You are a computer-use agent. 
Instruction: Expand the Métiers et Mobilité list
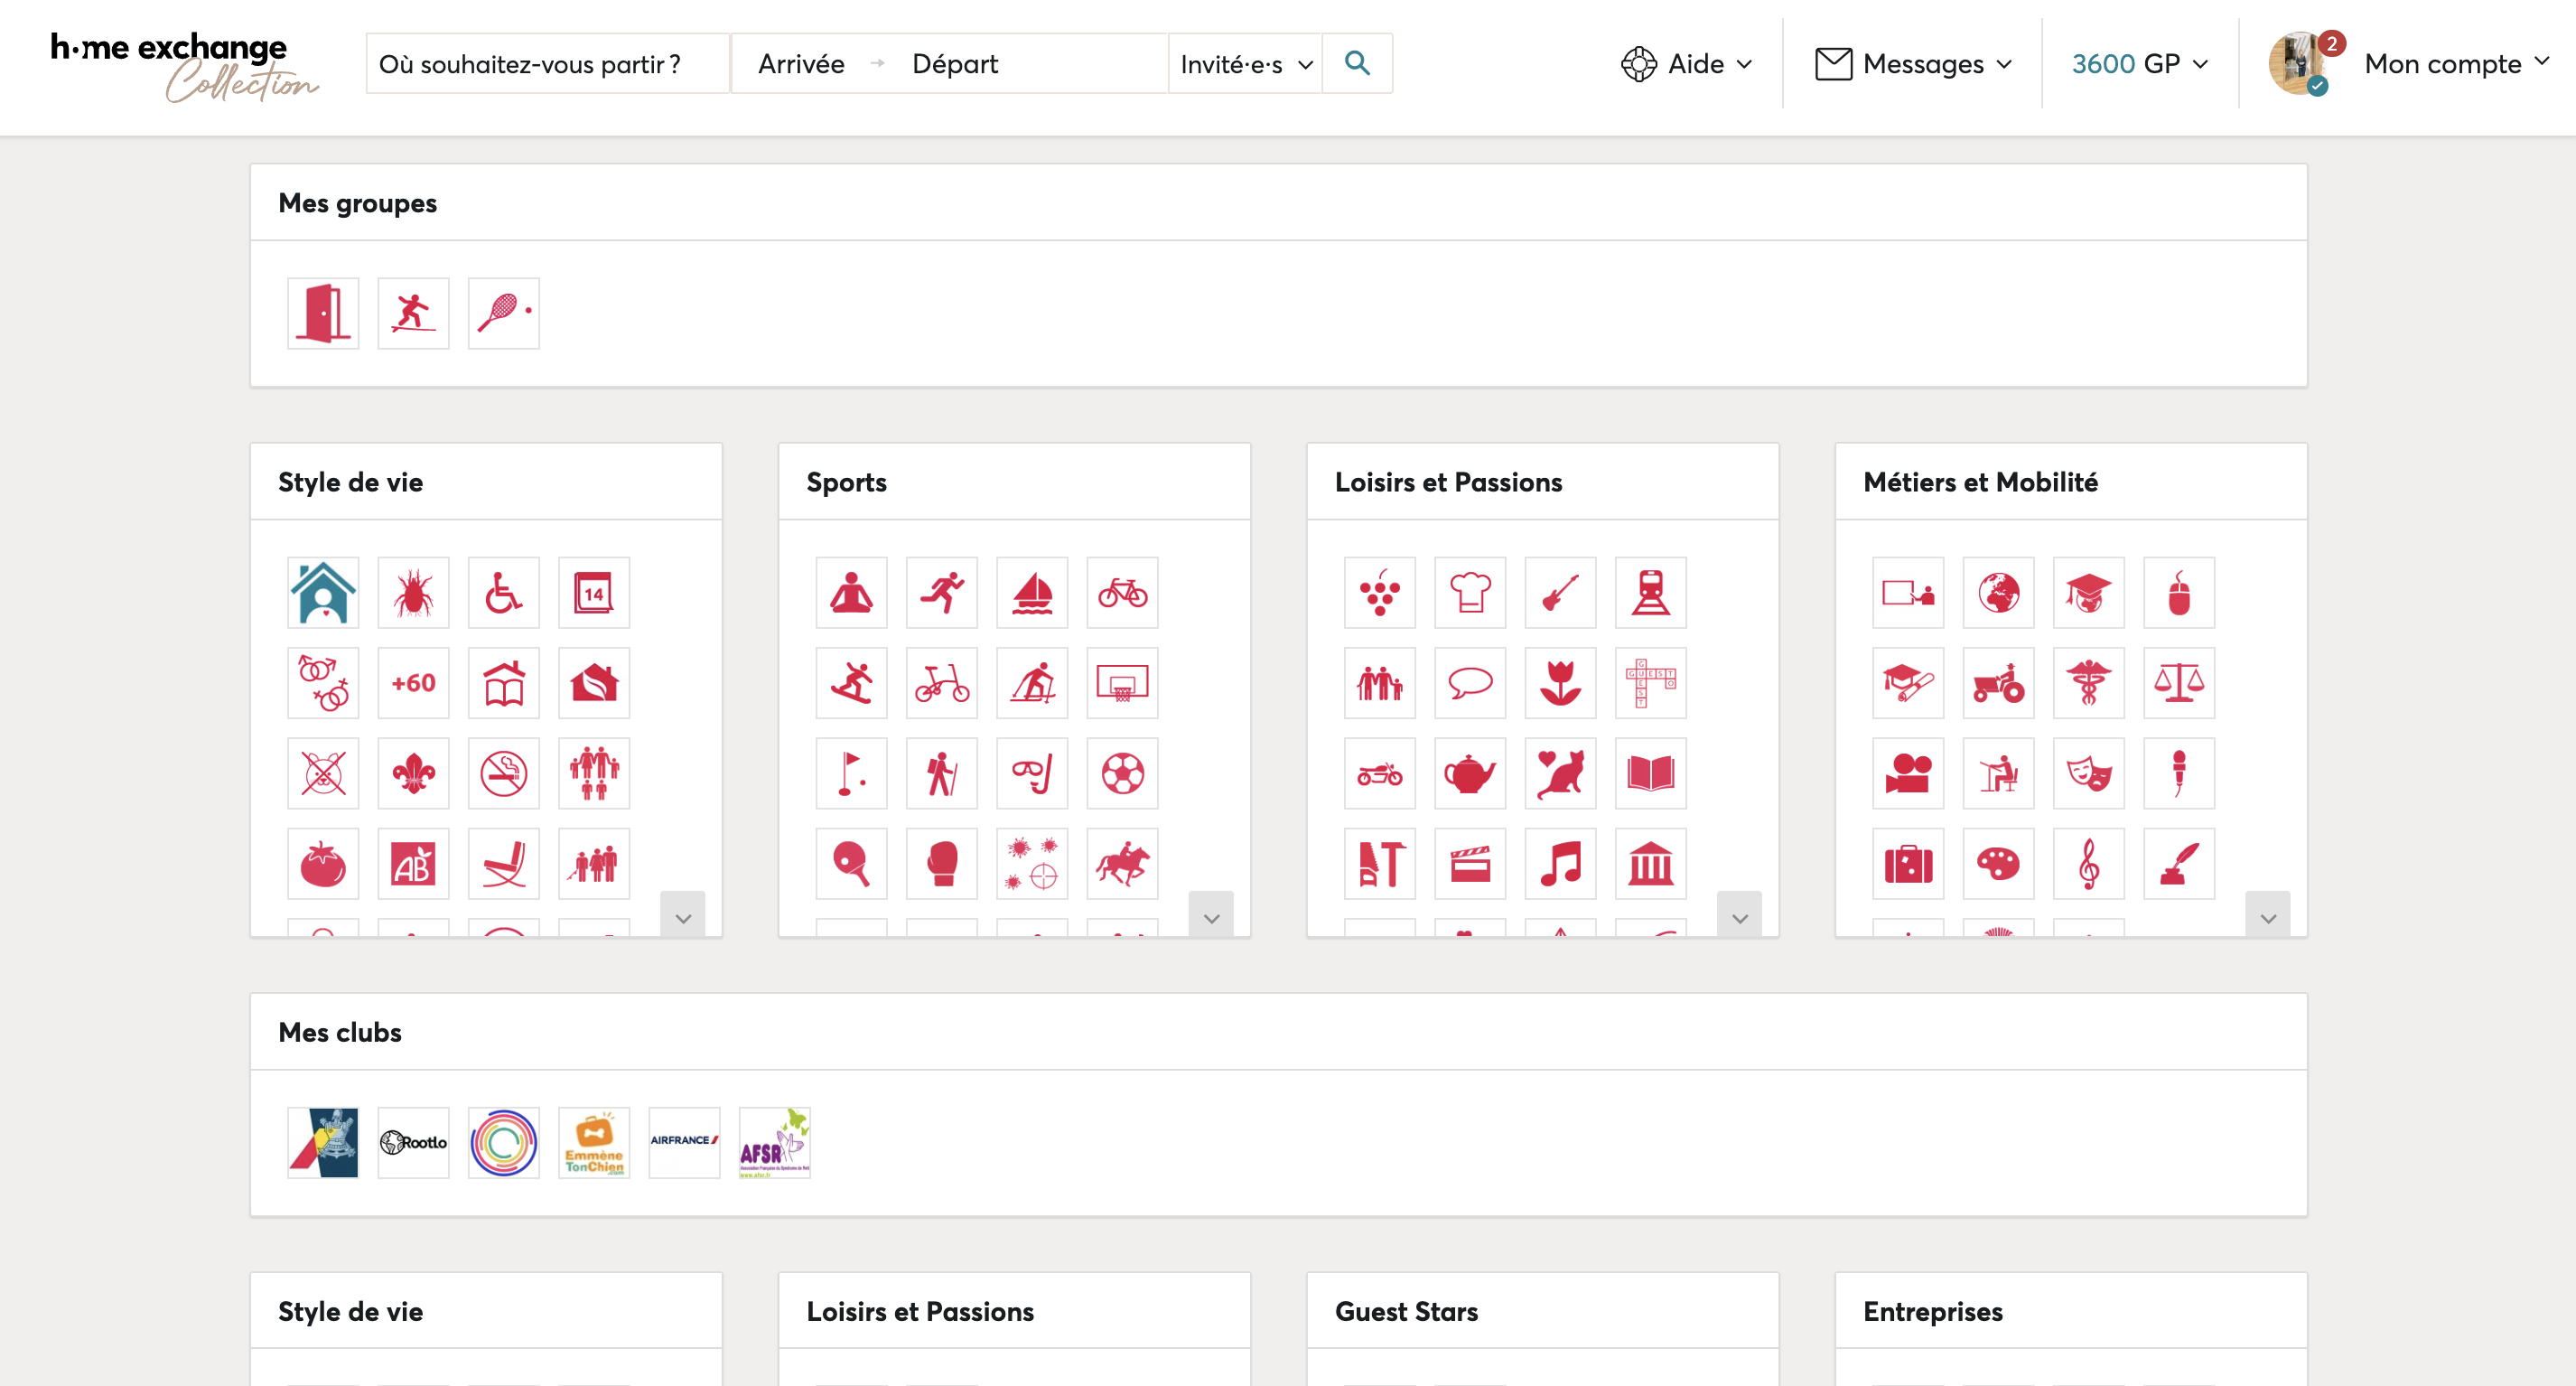point(2267,917)
